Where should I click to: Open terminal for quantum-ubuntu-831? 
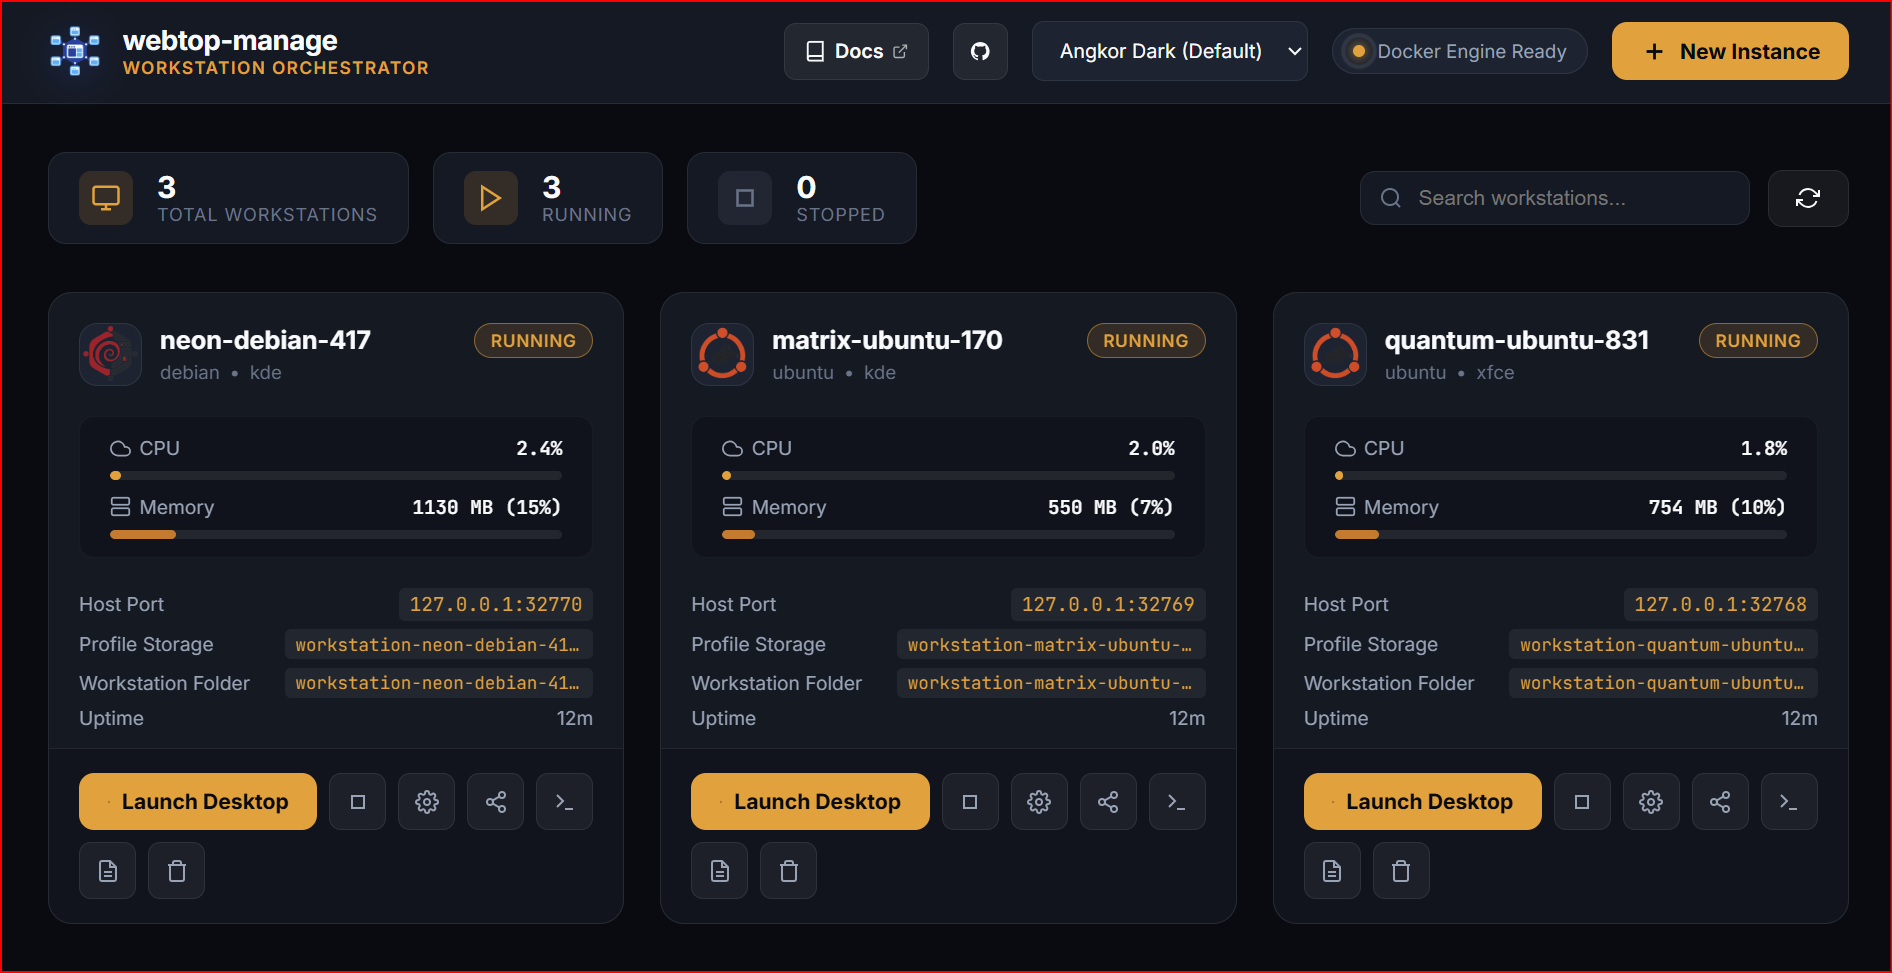pos(1789,802)
